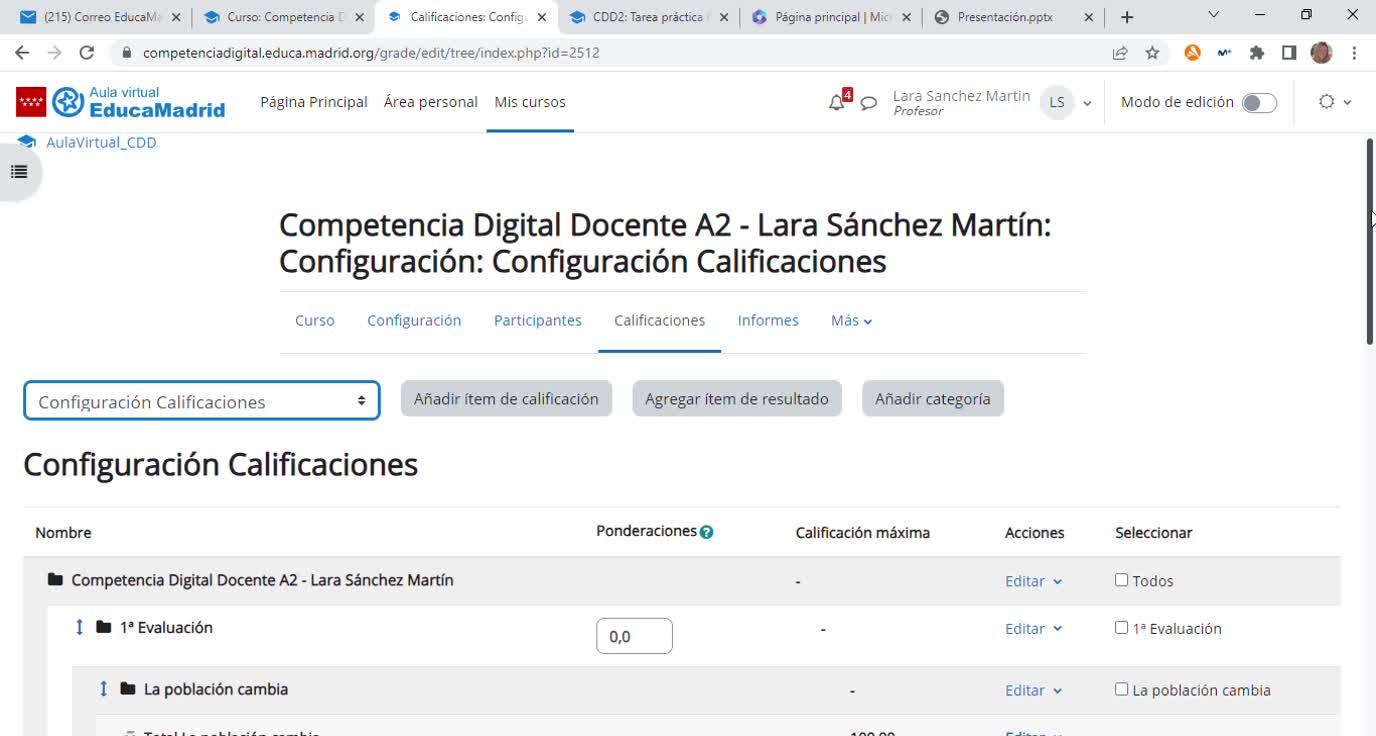Open the Configuración Calificaciones dropdown selector
This screenshot has width=1376, height=736.
coord(202,401)
